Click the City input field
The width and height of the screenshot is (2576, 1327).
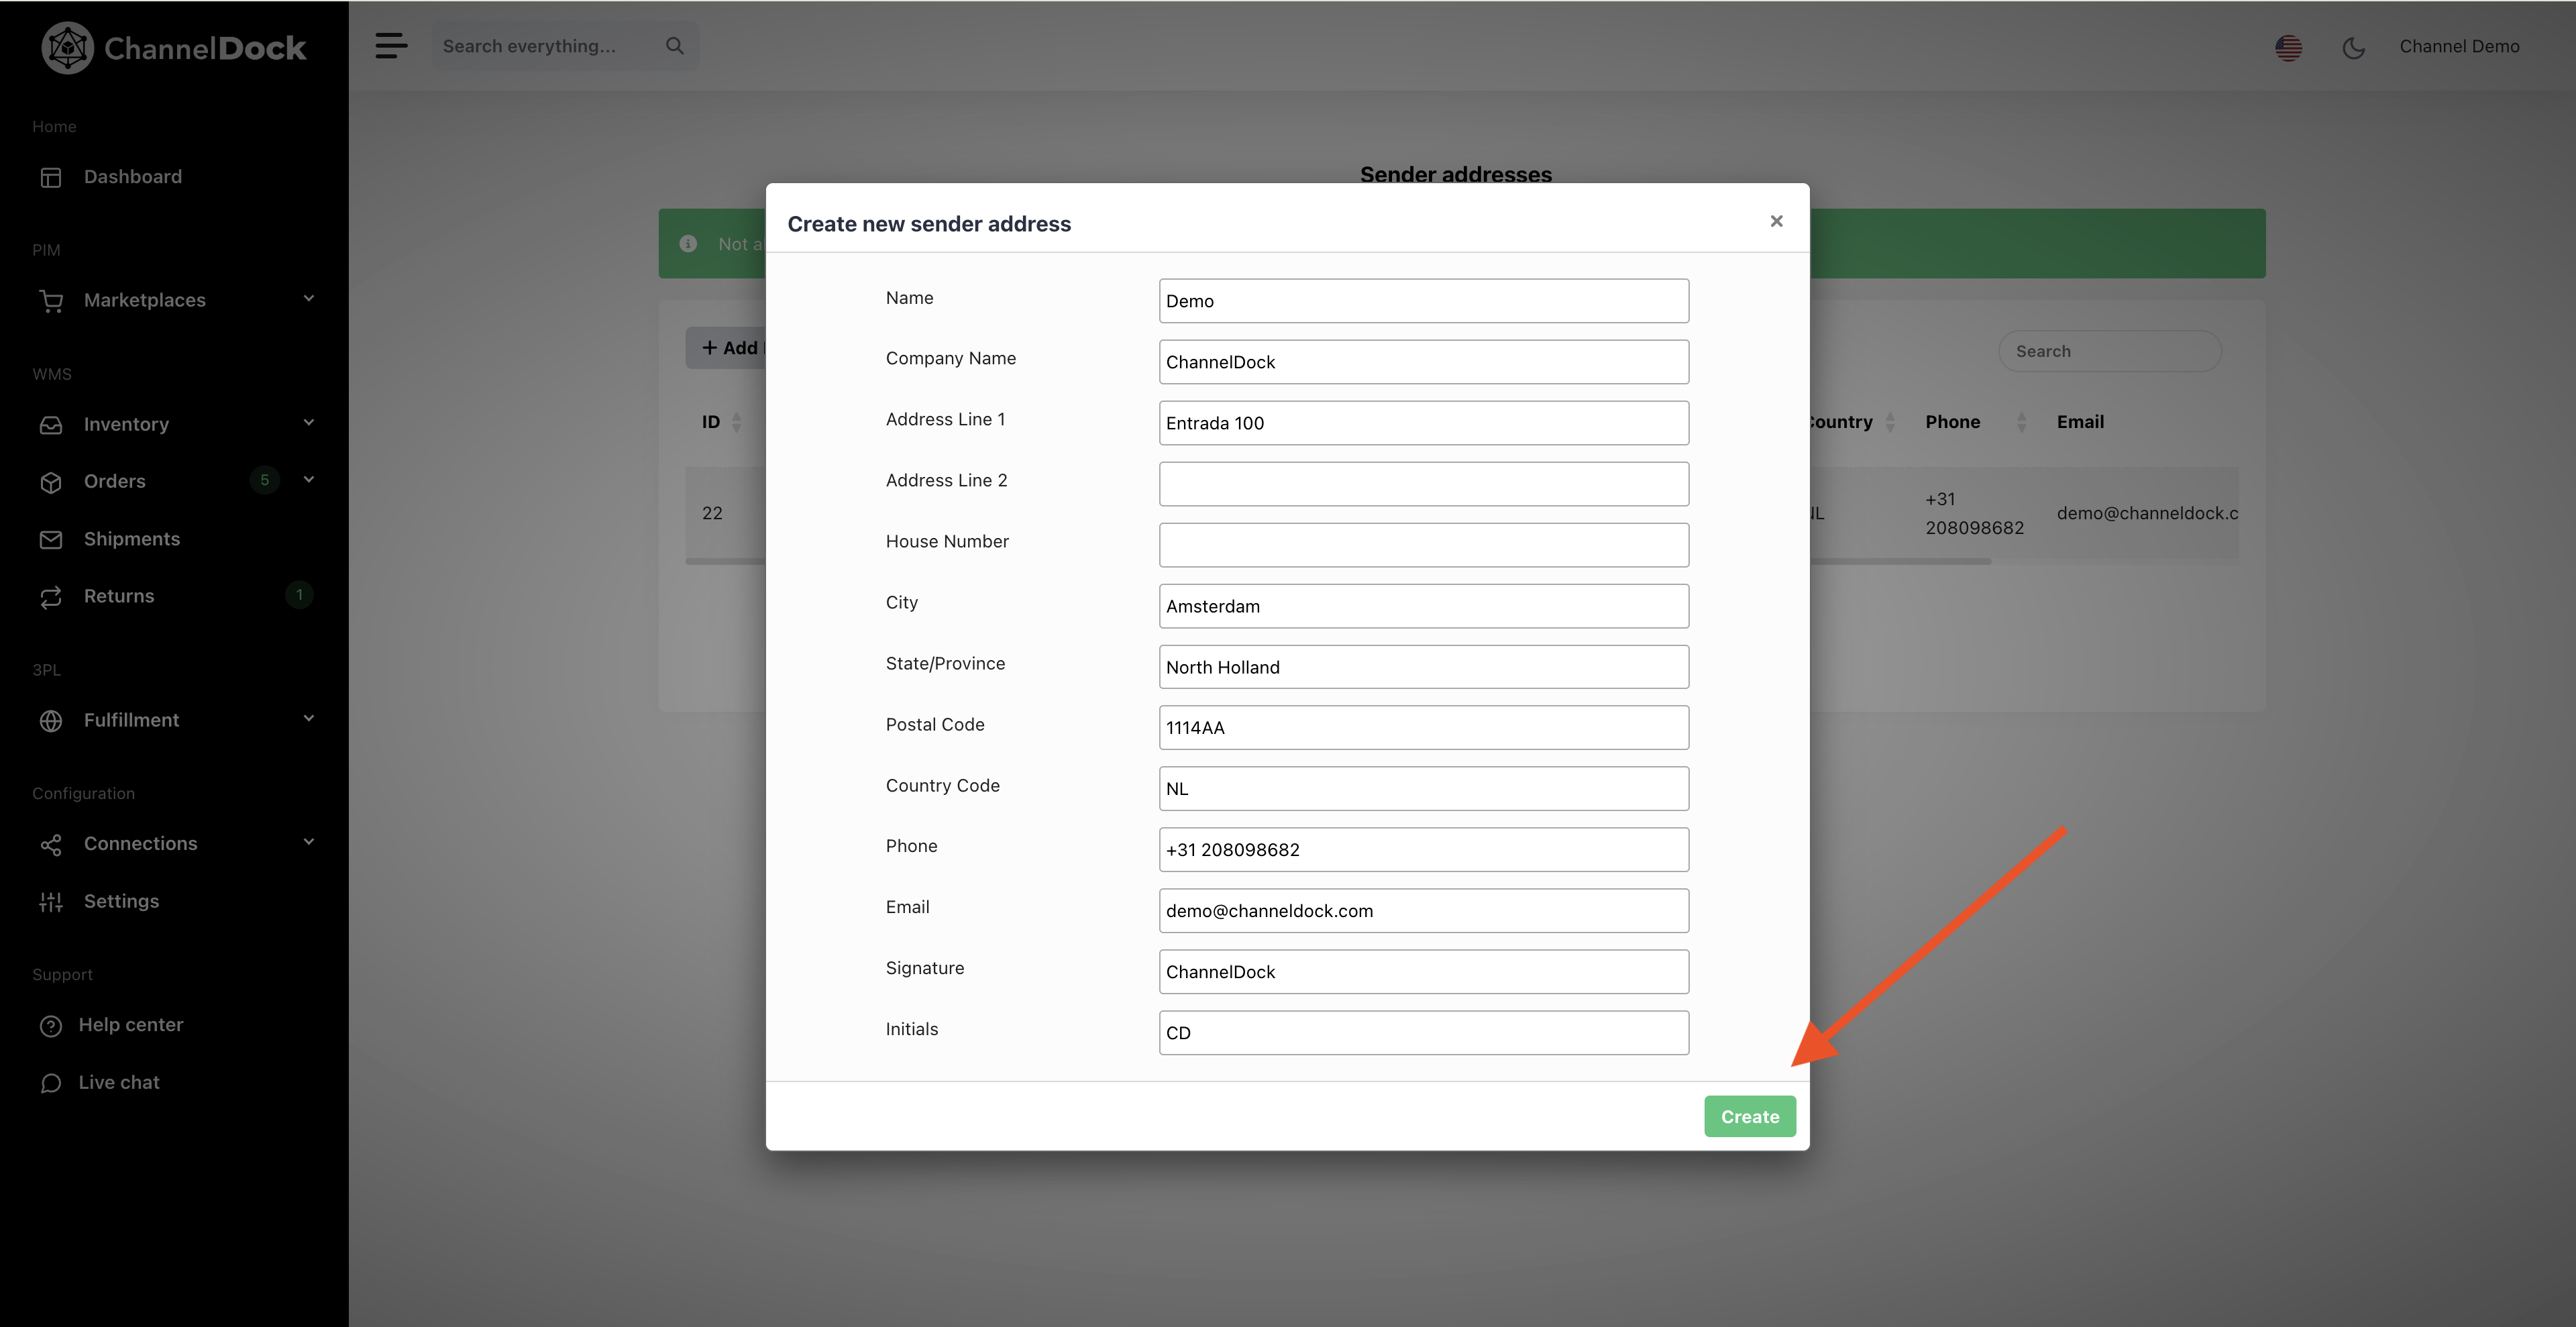point(1423,606)
